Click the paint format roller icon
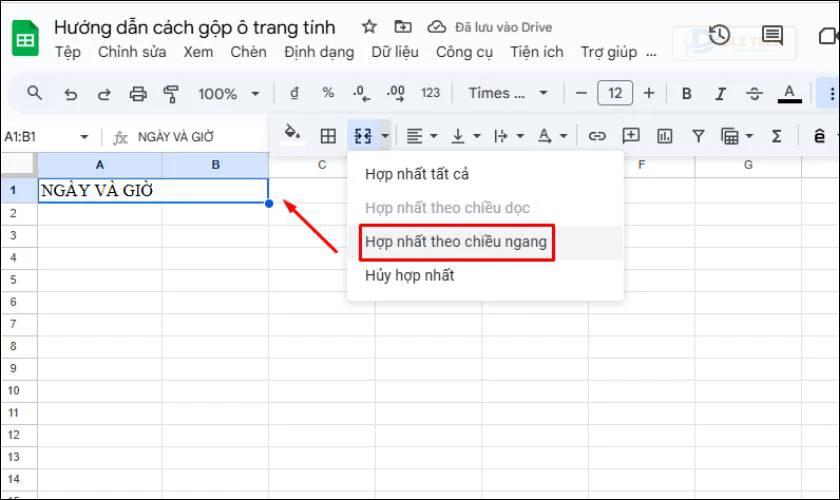 (171, 94)
